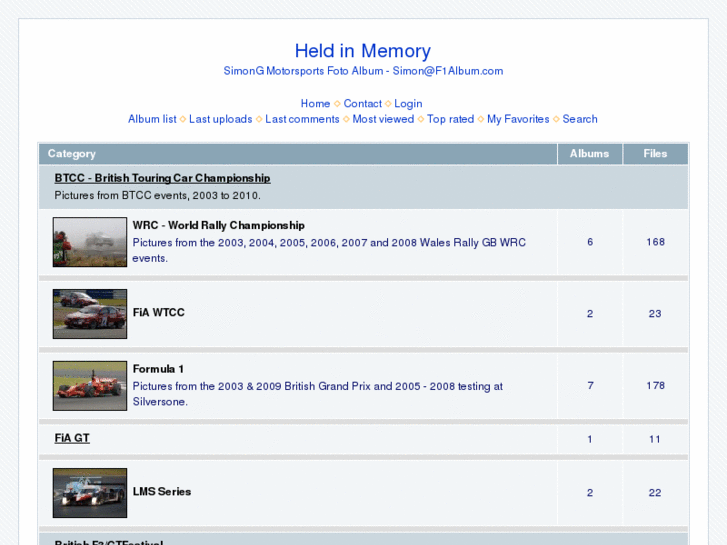Image resolution: width=727 pixels, height=545 pixels.
Task: Open the FiA GT category
Action: [x=72, y=438]
